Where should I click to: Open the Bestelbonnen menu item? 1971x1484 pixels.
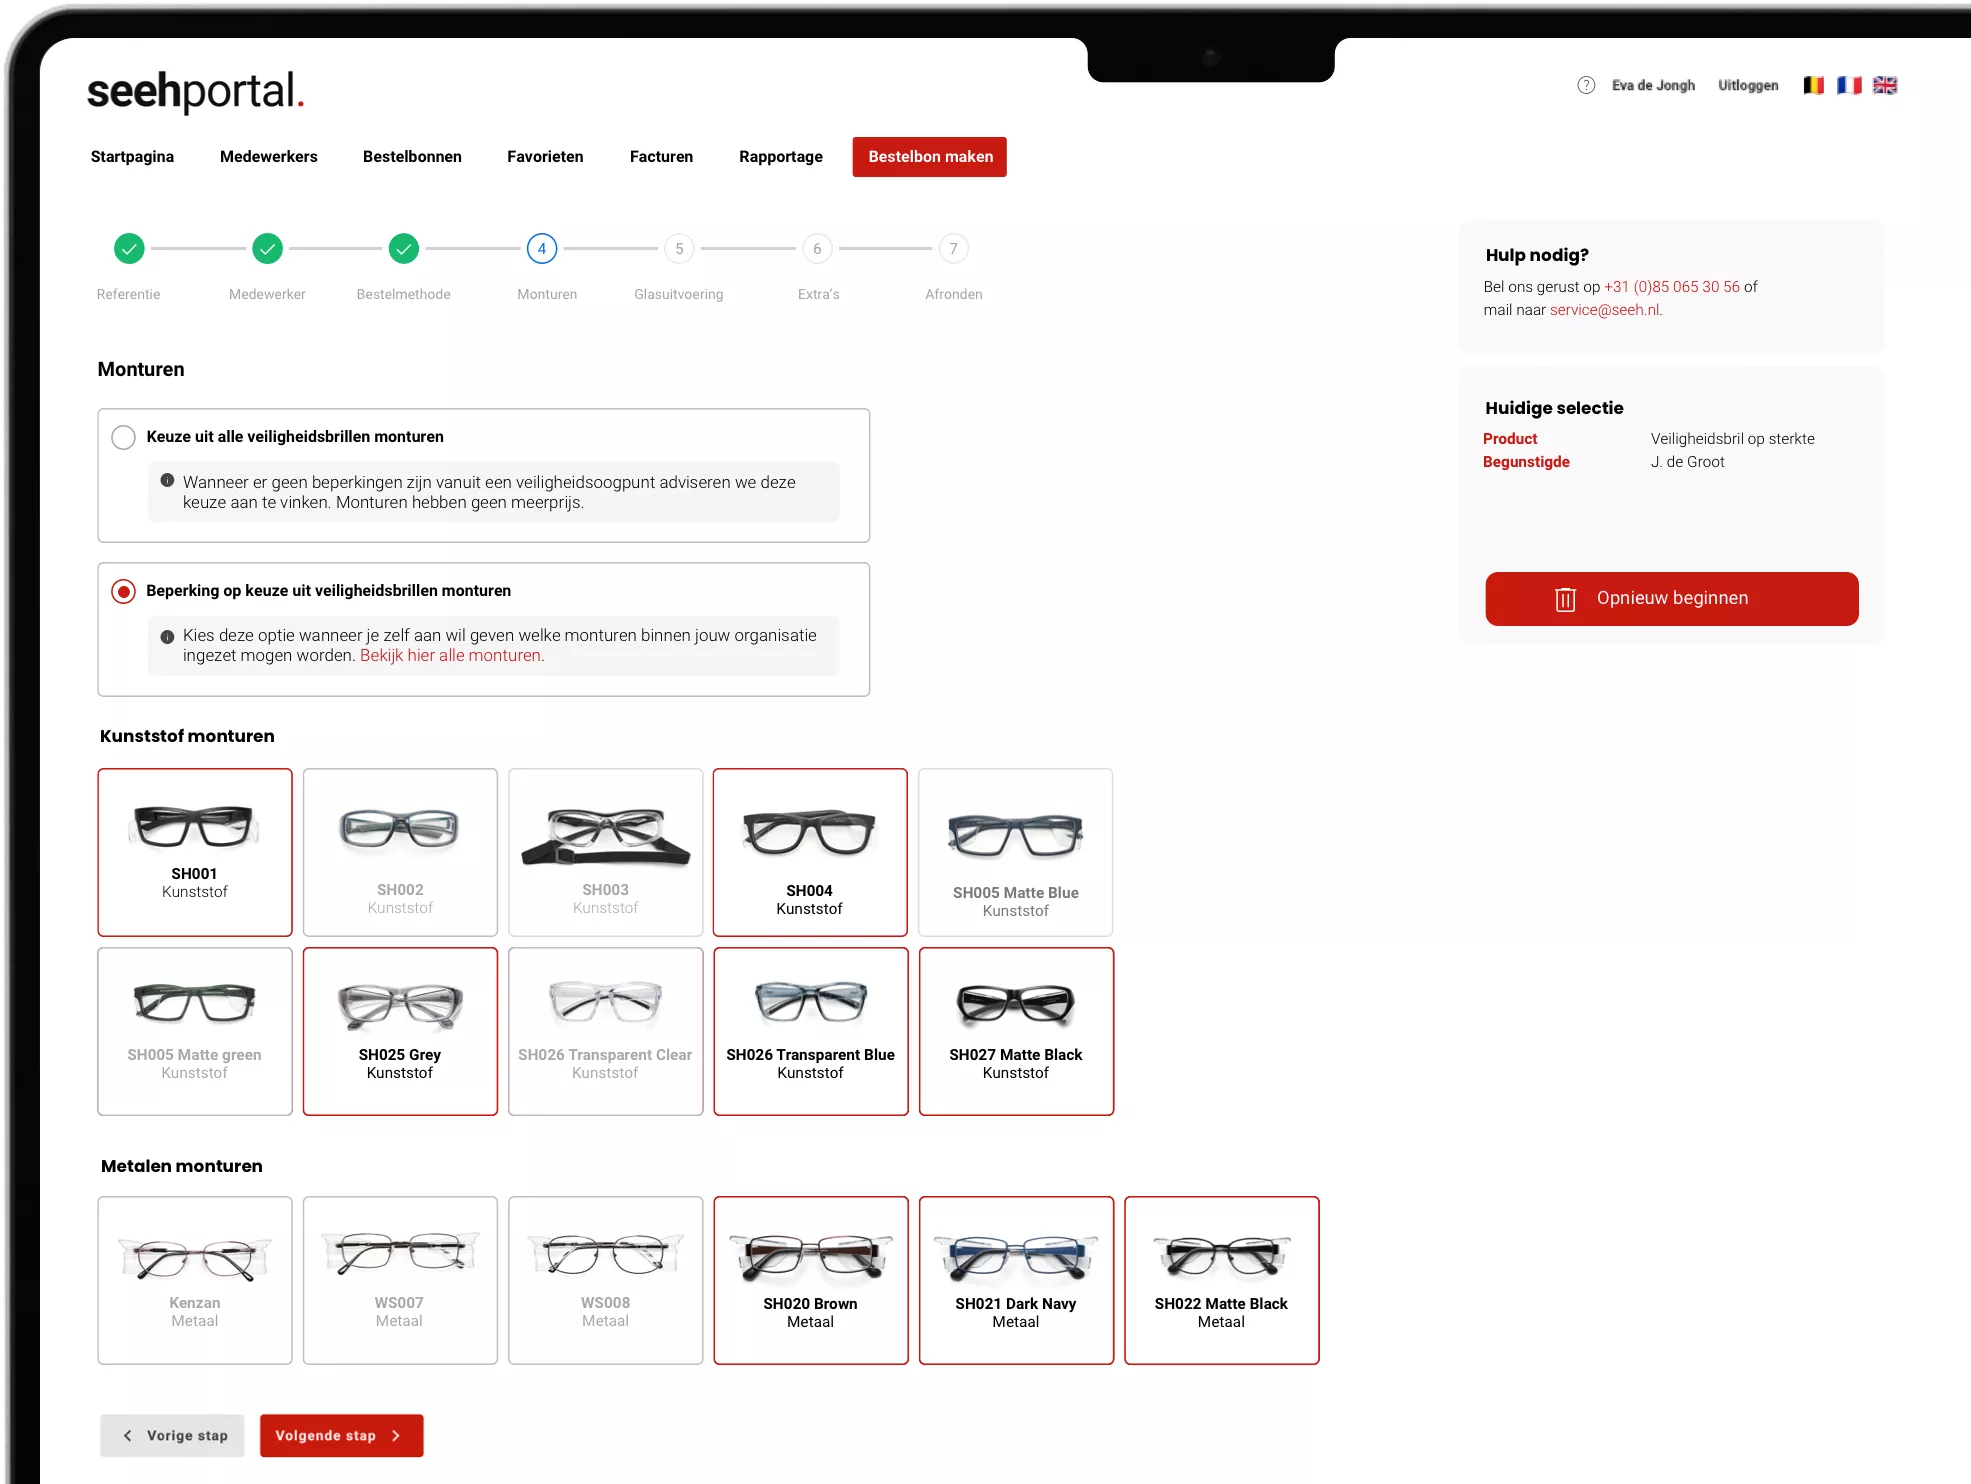(x=412, y=157)
